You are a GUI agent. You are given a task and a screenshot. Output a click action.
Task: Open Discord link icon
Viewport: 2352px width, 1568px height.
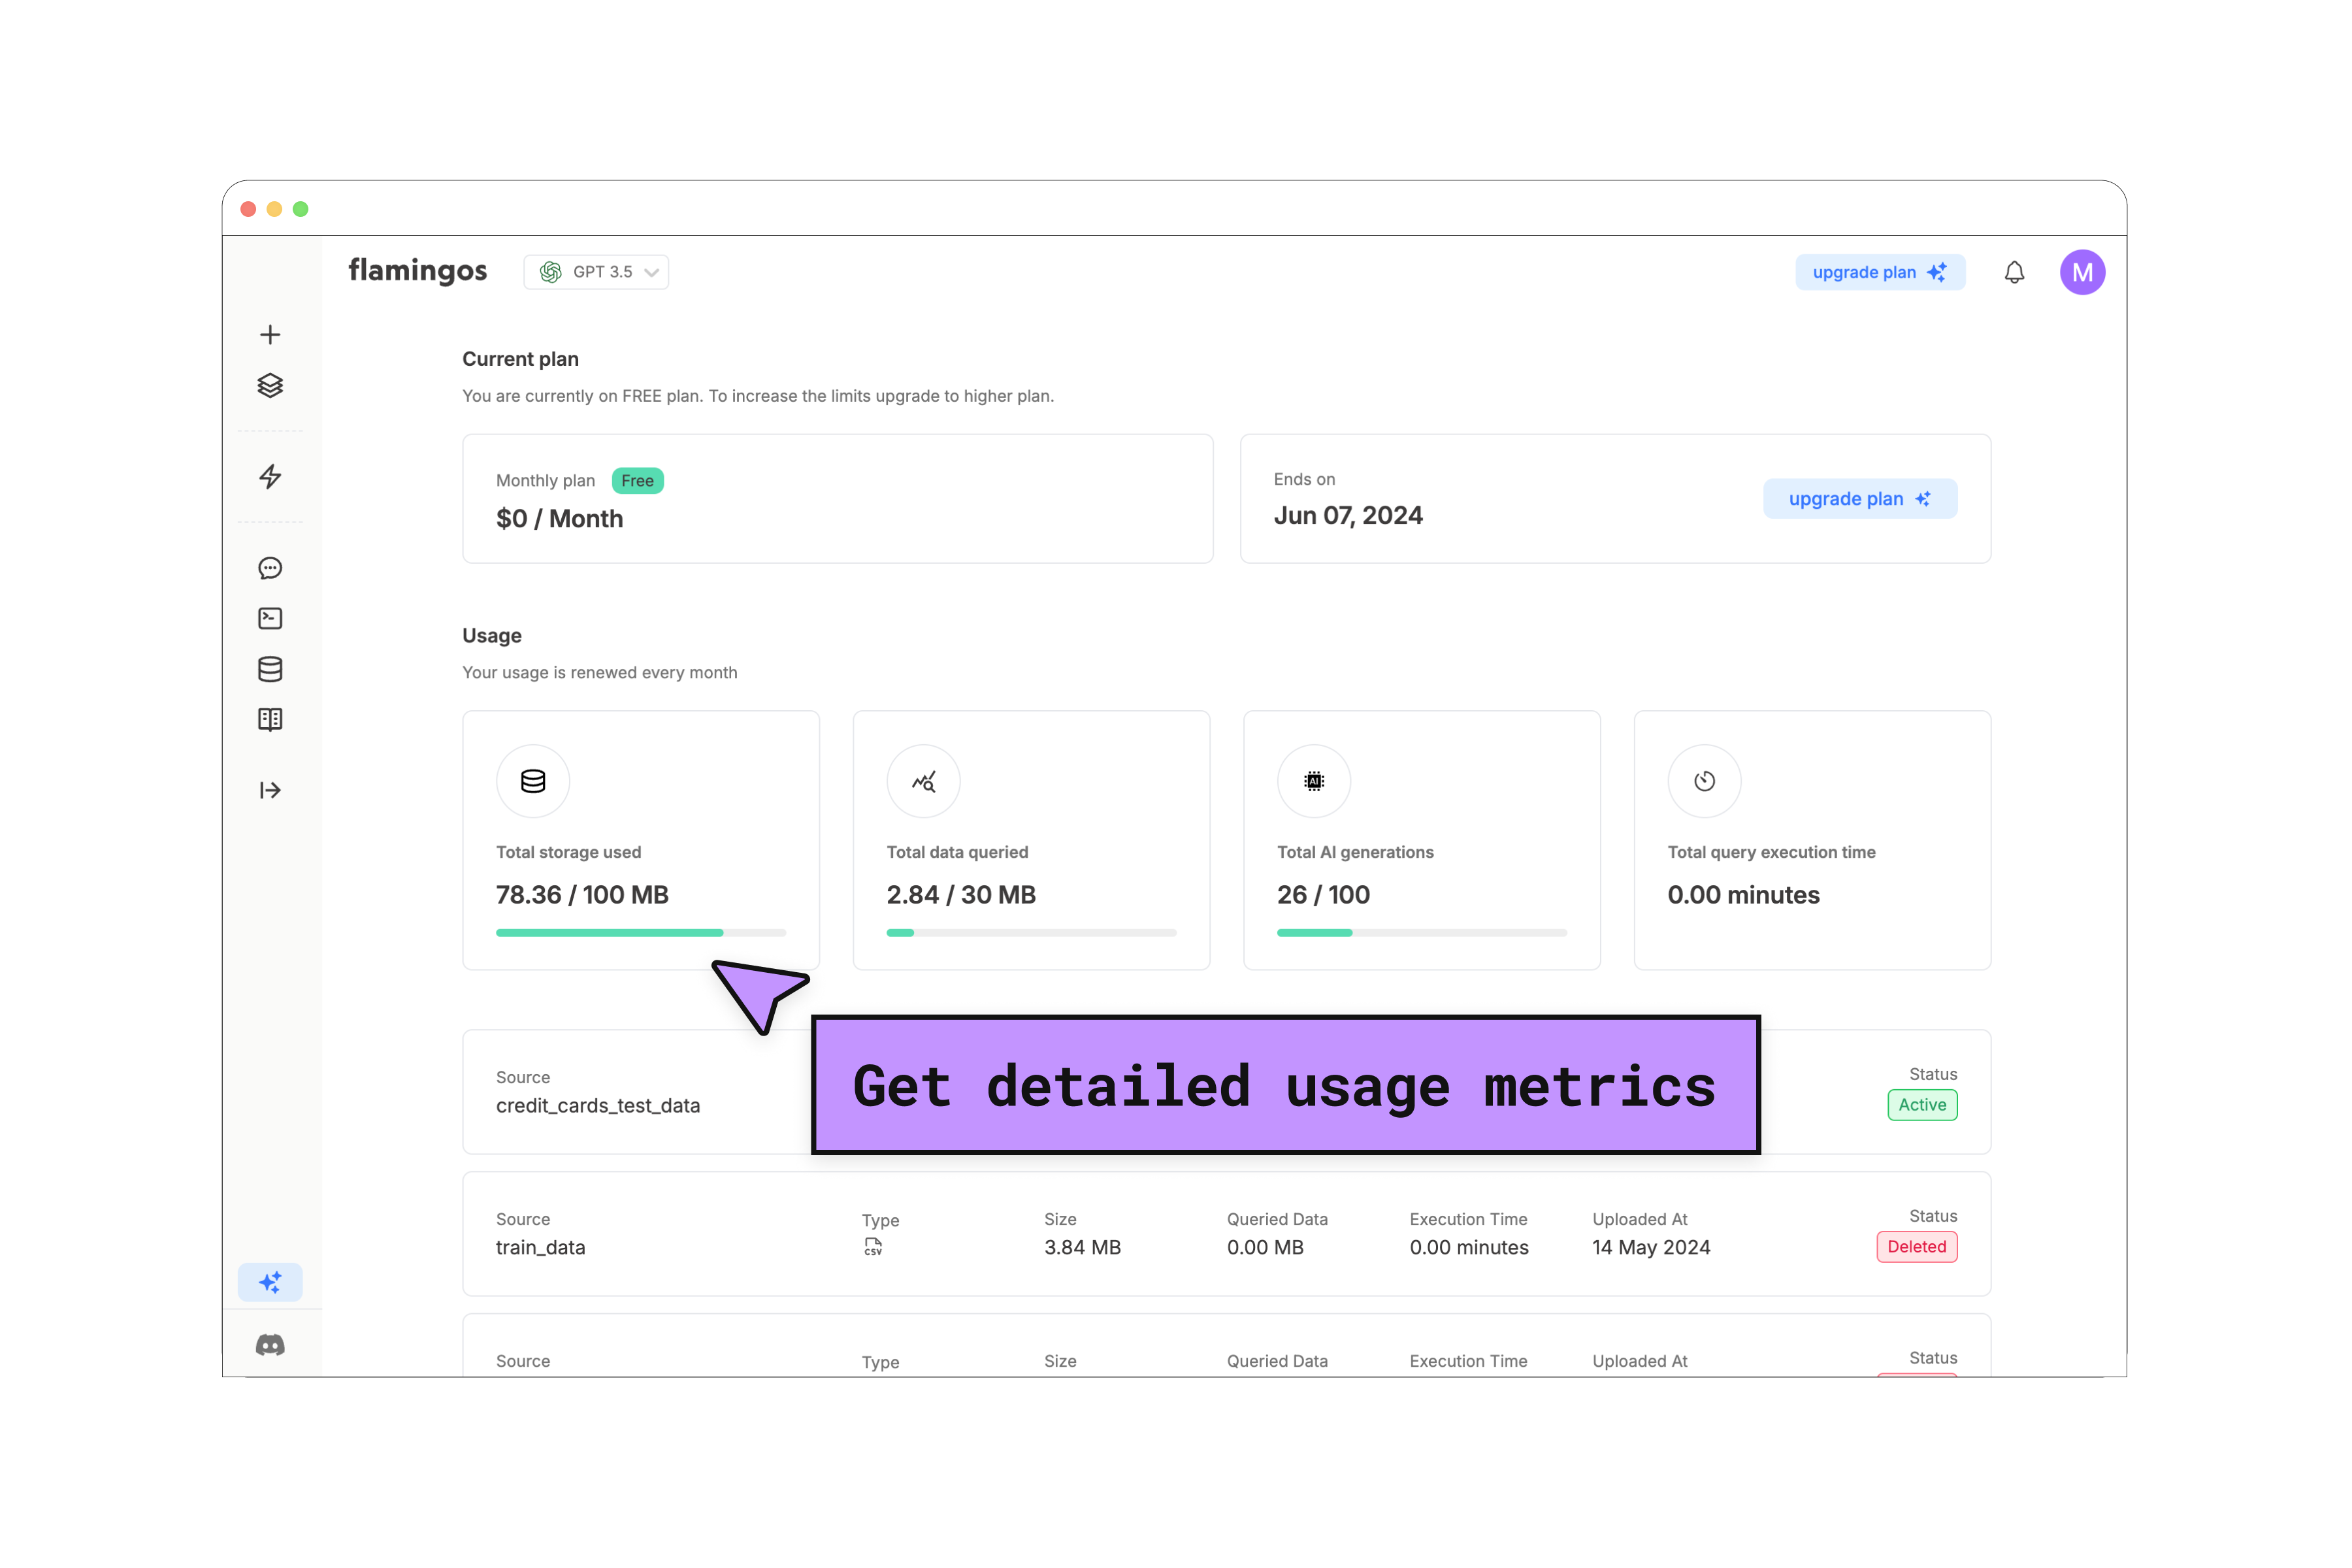click(x=270, y=1345)
